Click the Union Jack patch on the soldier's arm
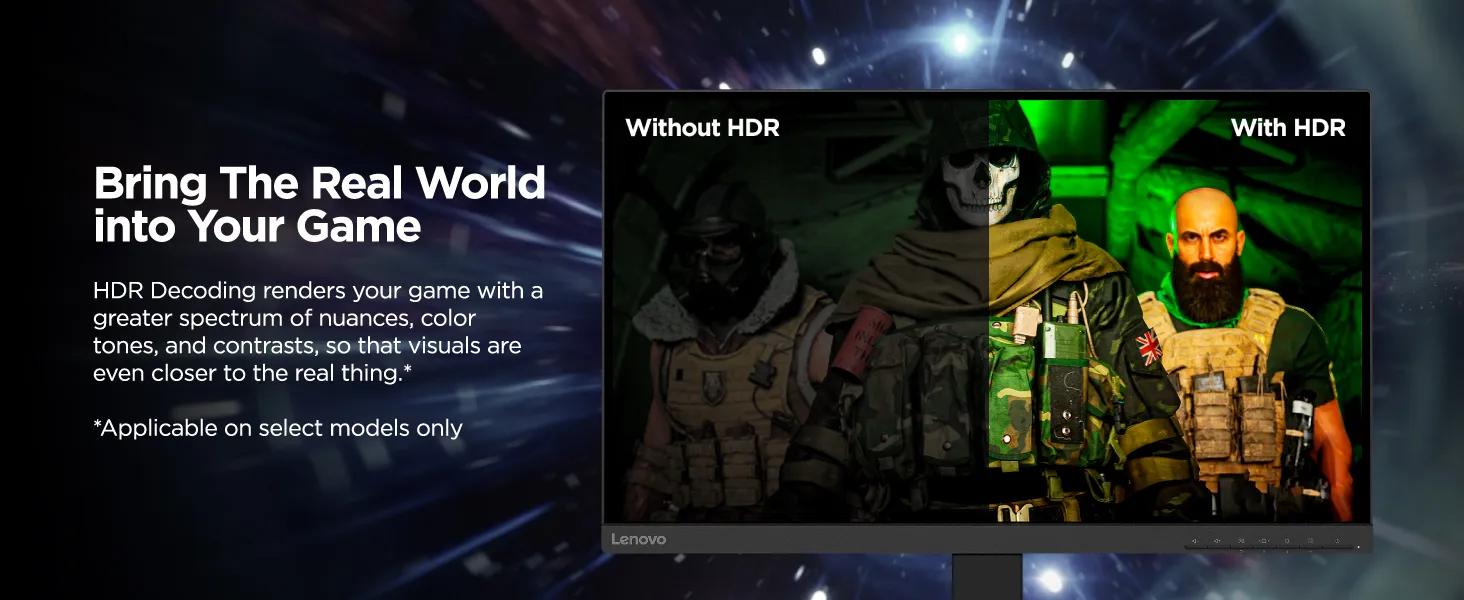Viewport: 1464px width, 600px height. click(1147, 346)
